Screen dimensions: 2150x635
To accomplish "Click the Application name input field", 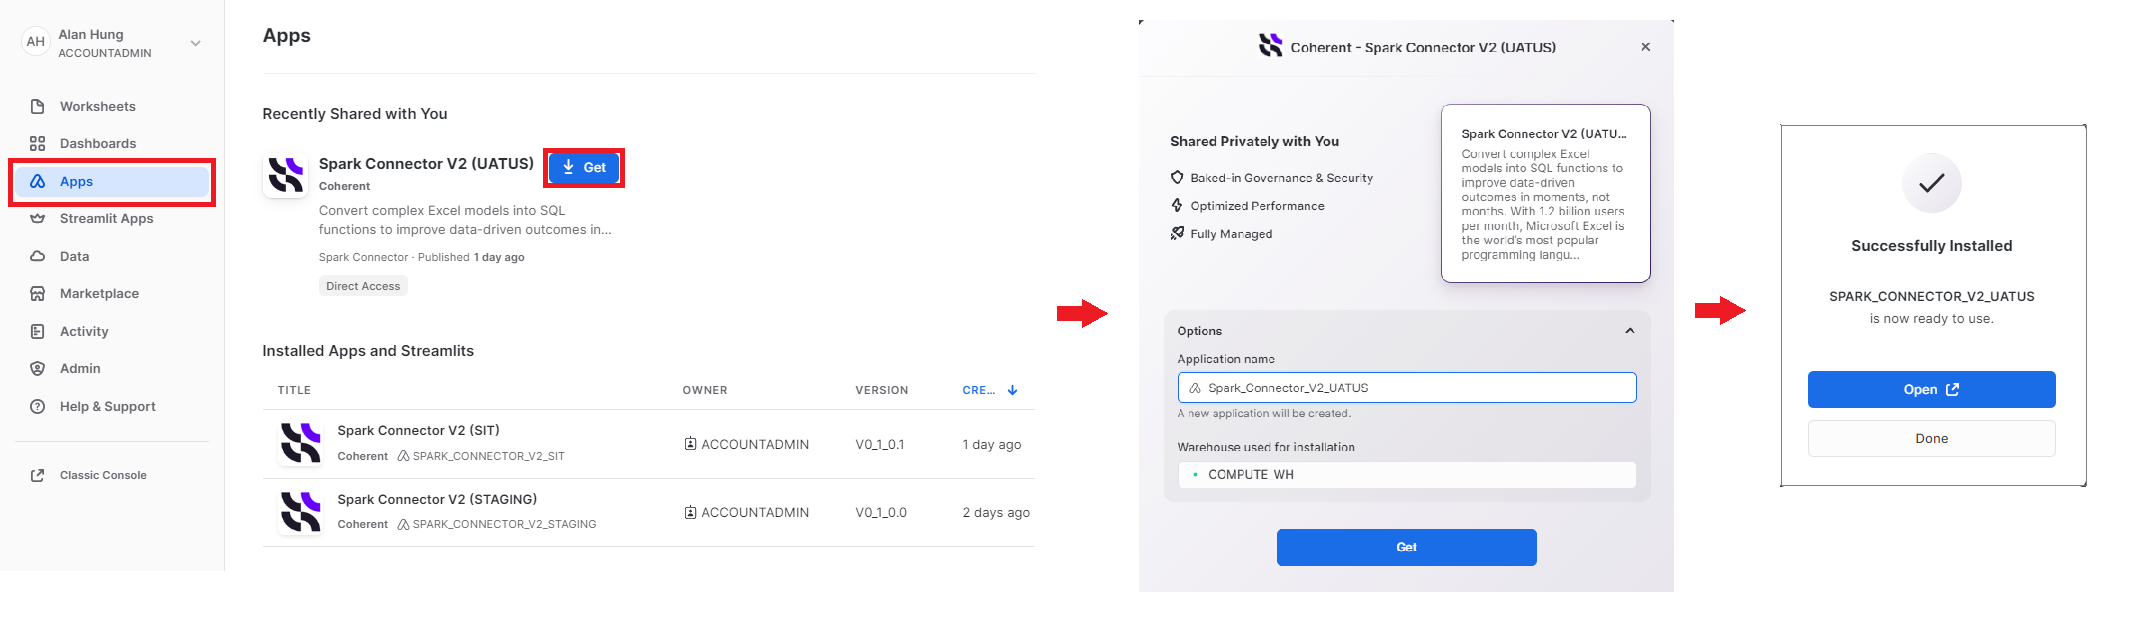I will pyautogui.click(x=1407, y=388).
